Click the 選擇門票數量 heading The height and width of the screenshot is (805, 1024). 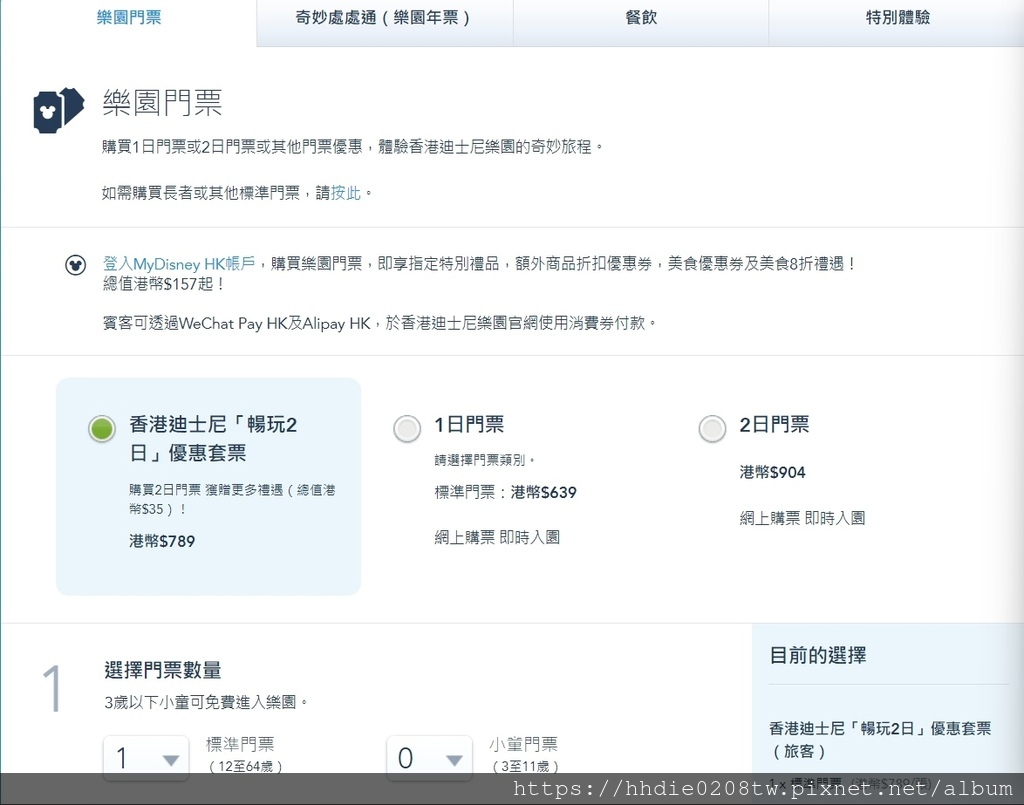(x=163, y=670)
